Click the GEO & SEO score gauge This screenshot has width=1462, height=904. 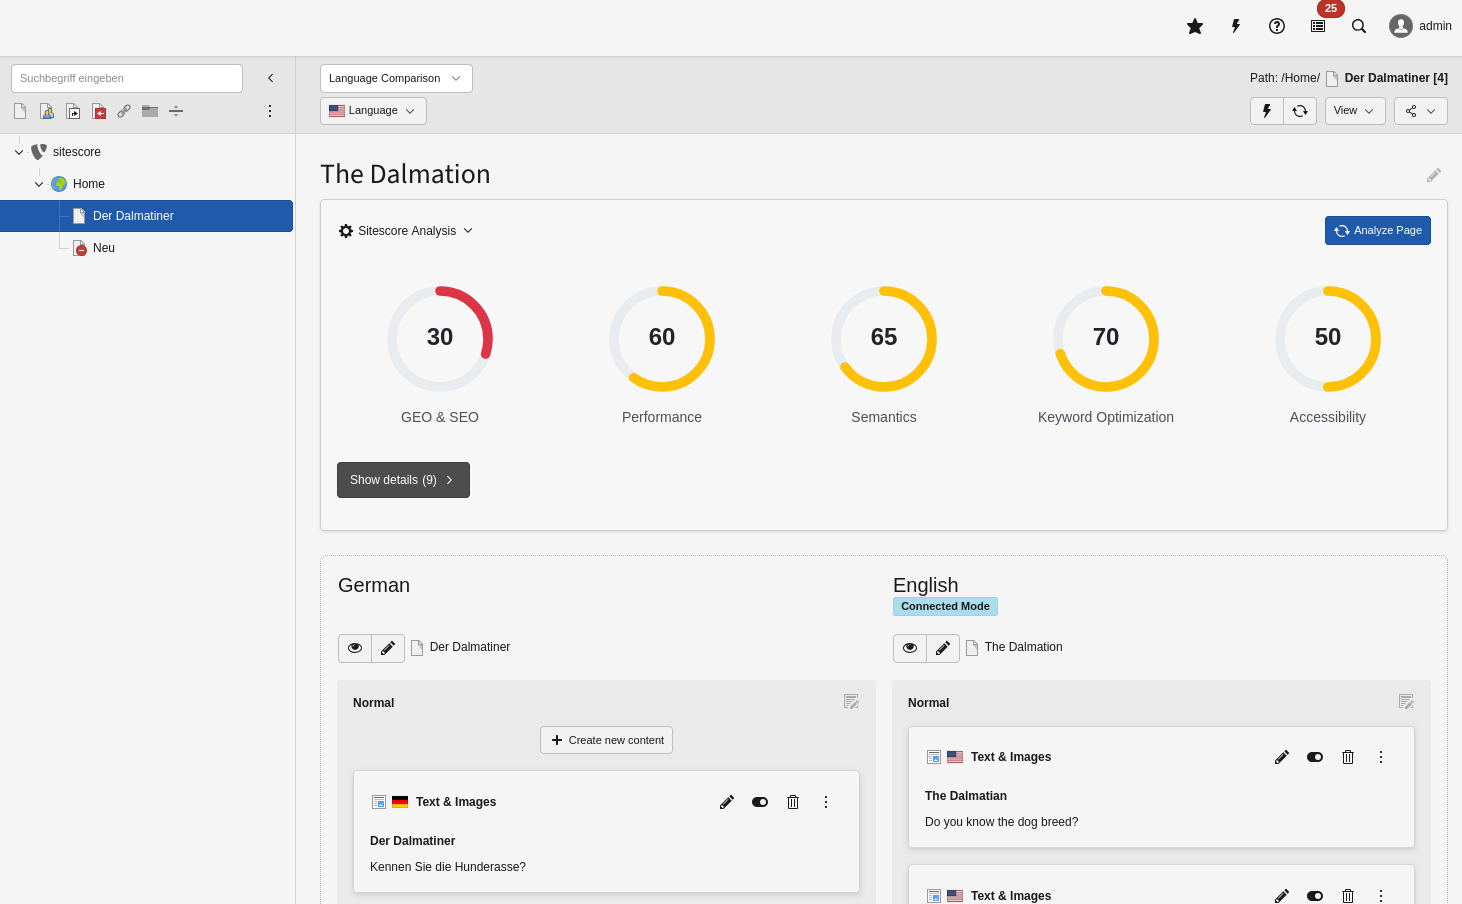440,339
